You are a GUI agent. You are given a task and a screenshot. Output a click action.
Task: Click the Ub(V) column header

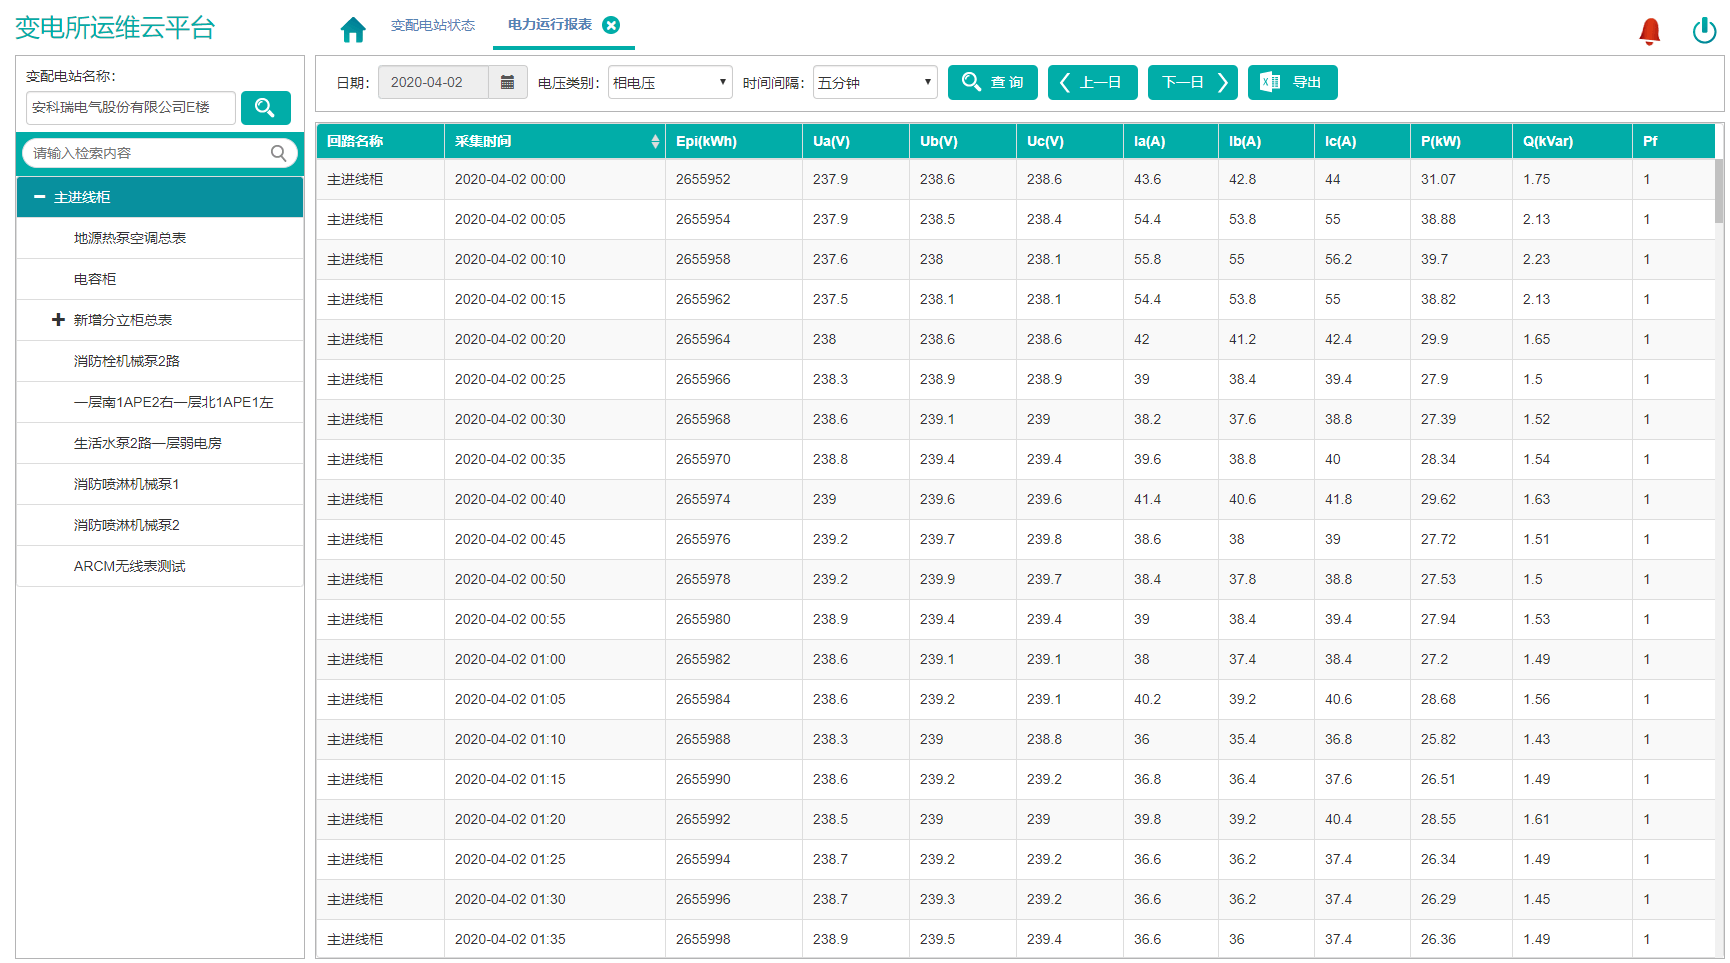(962, 141)
